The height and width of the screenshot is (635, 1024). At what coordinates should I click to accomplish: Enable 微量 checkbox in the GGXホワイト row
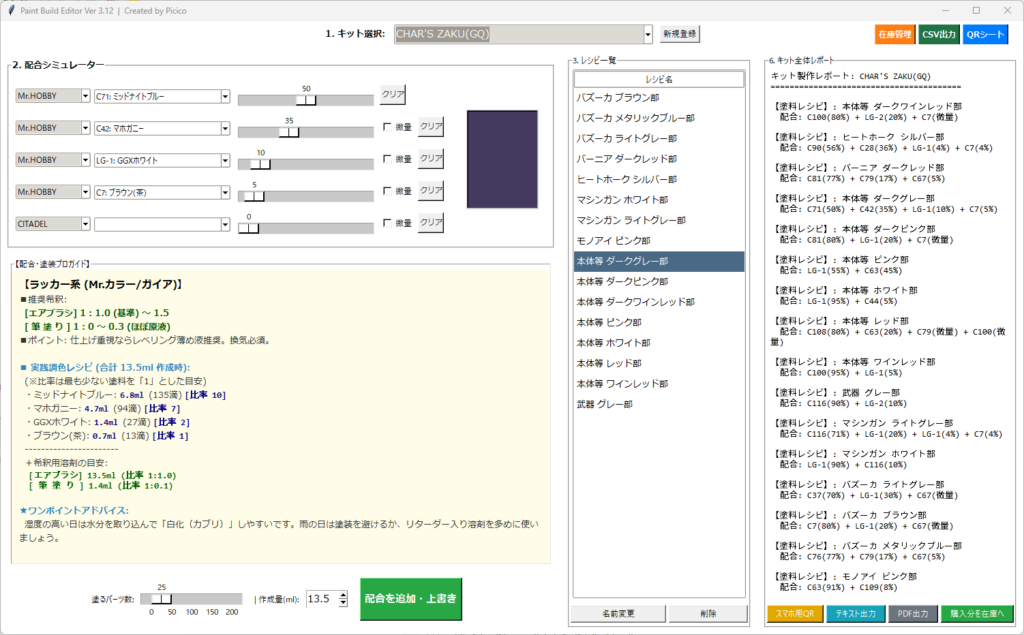click(388, 159)
